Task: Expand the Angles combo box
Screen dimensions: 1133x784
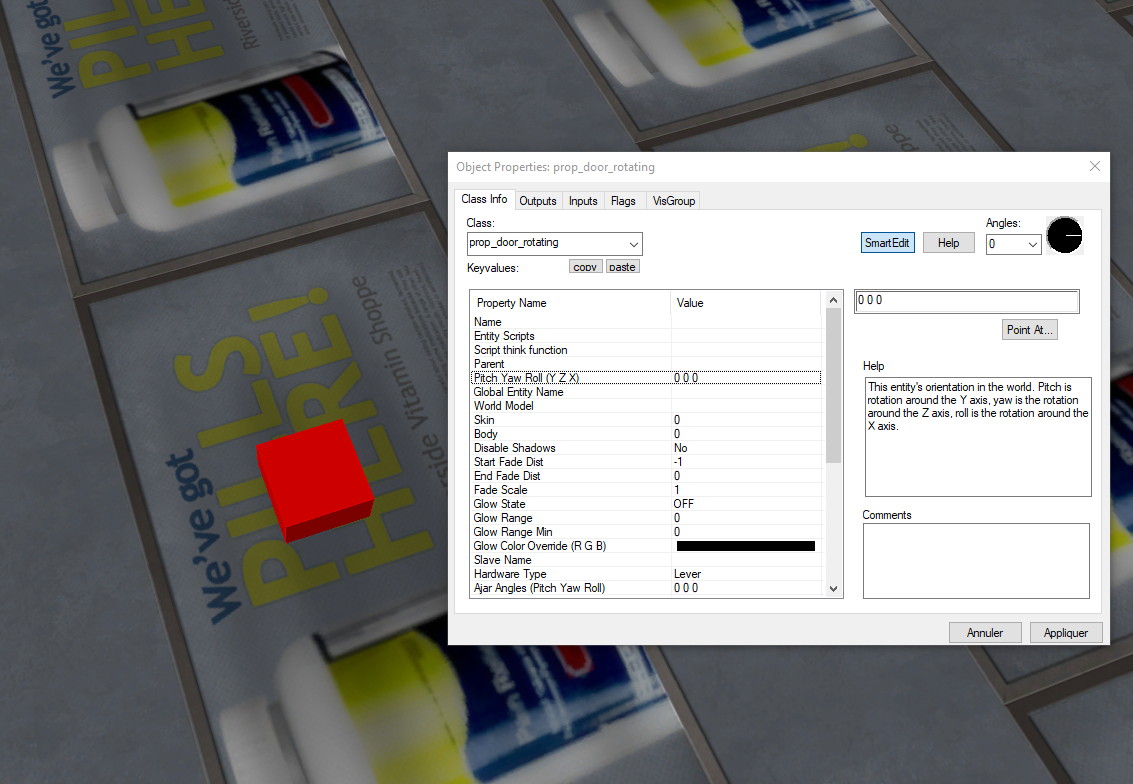Action: [x=1032, y=244]
